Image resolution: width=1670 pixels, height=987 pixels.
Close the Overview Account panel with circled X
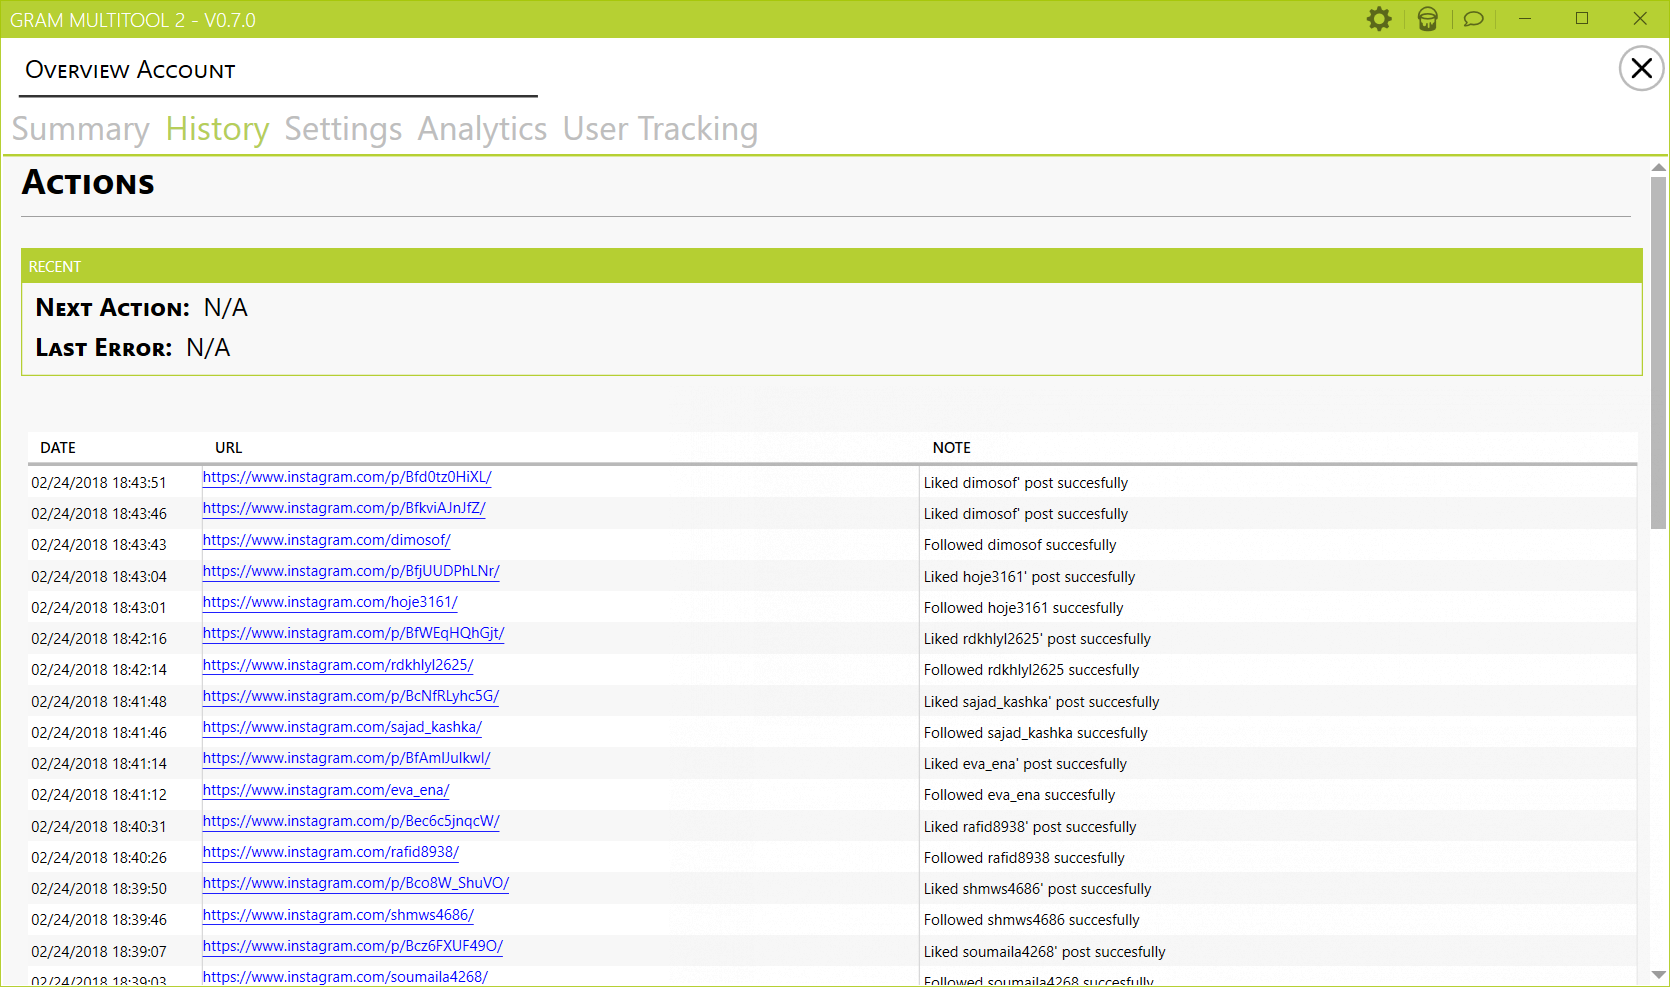[x=1641, y=68]
